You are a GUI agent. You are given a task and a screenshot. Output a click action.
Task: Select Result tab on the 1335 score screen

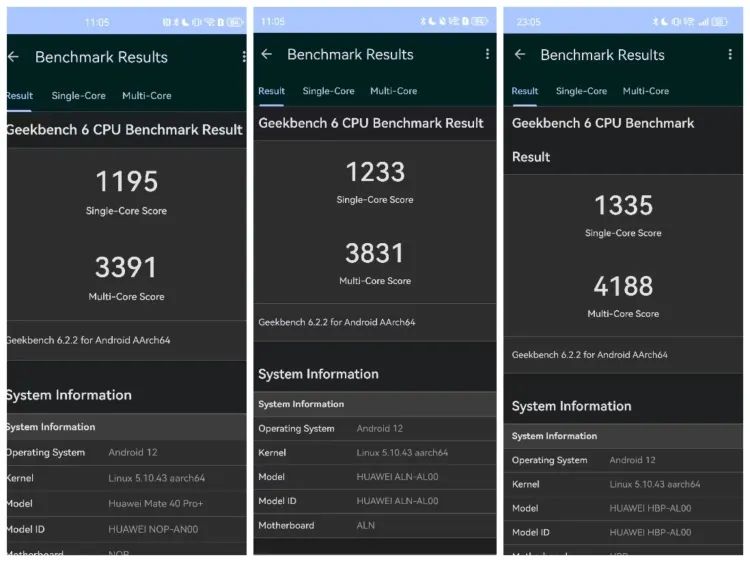[x=525, y=91]
